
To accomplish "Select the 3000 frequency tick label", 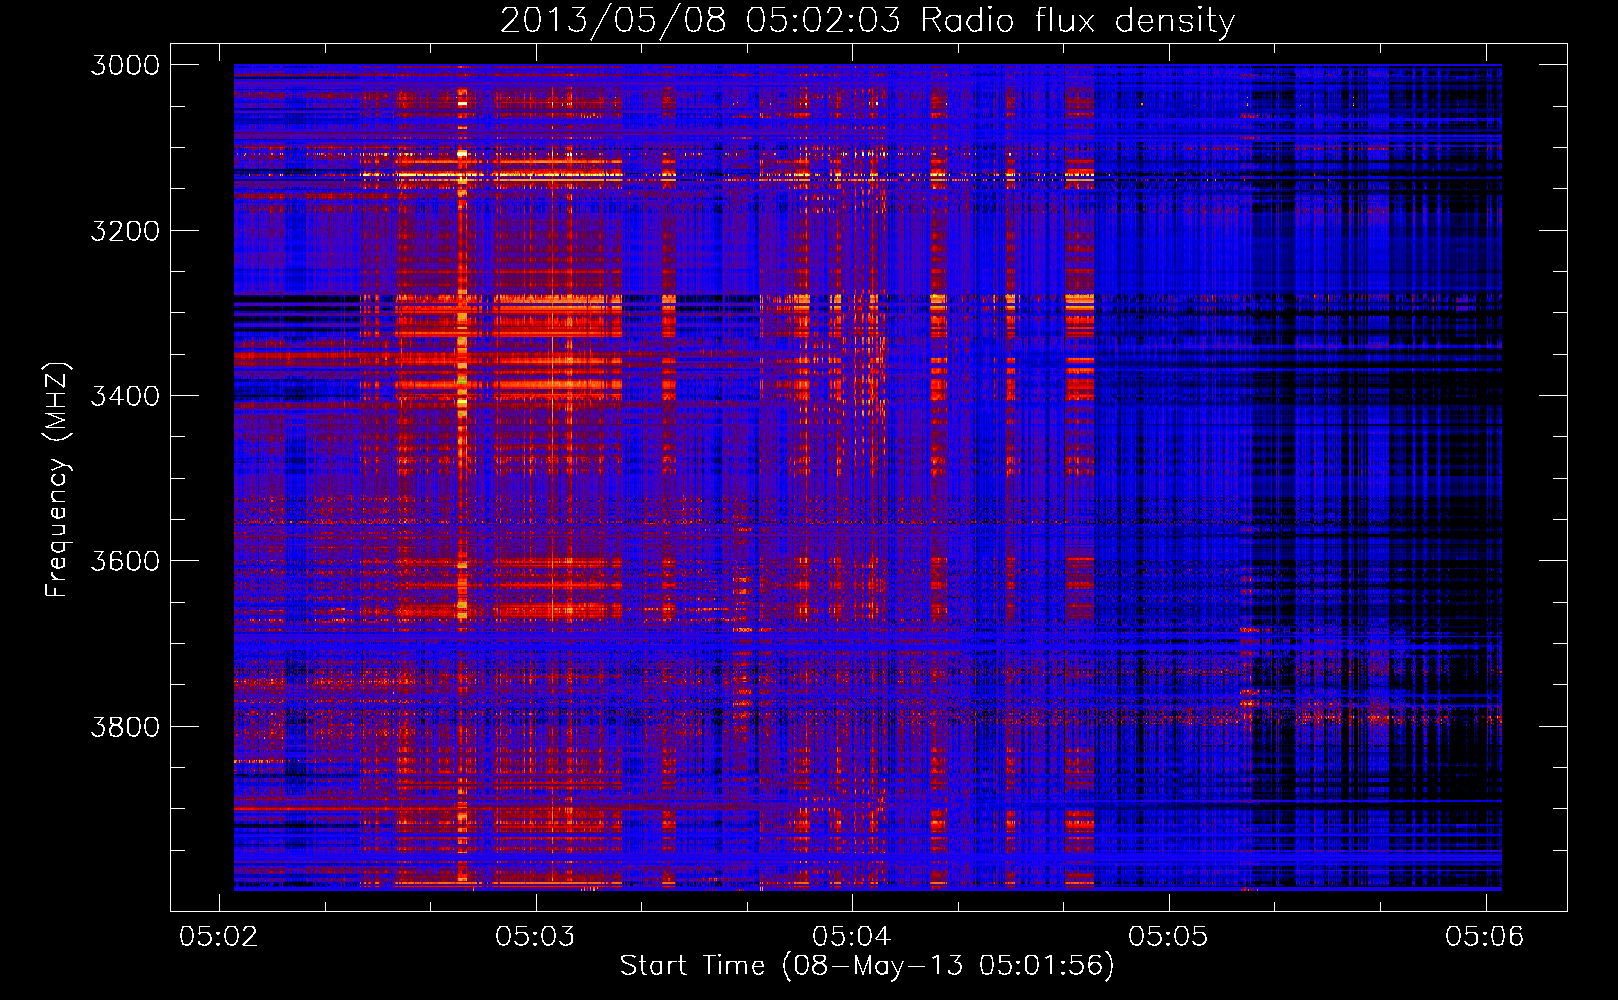I will [125, 65].
